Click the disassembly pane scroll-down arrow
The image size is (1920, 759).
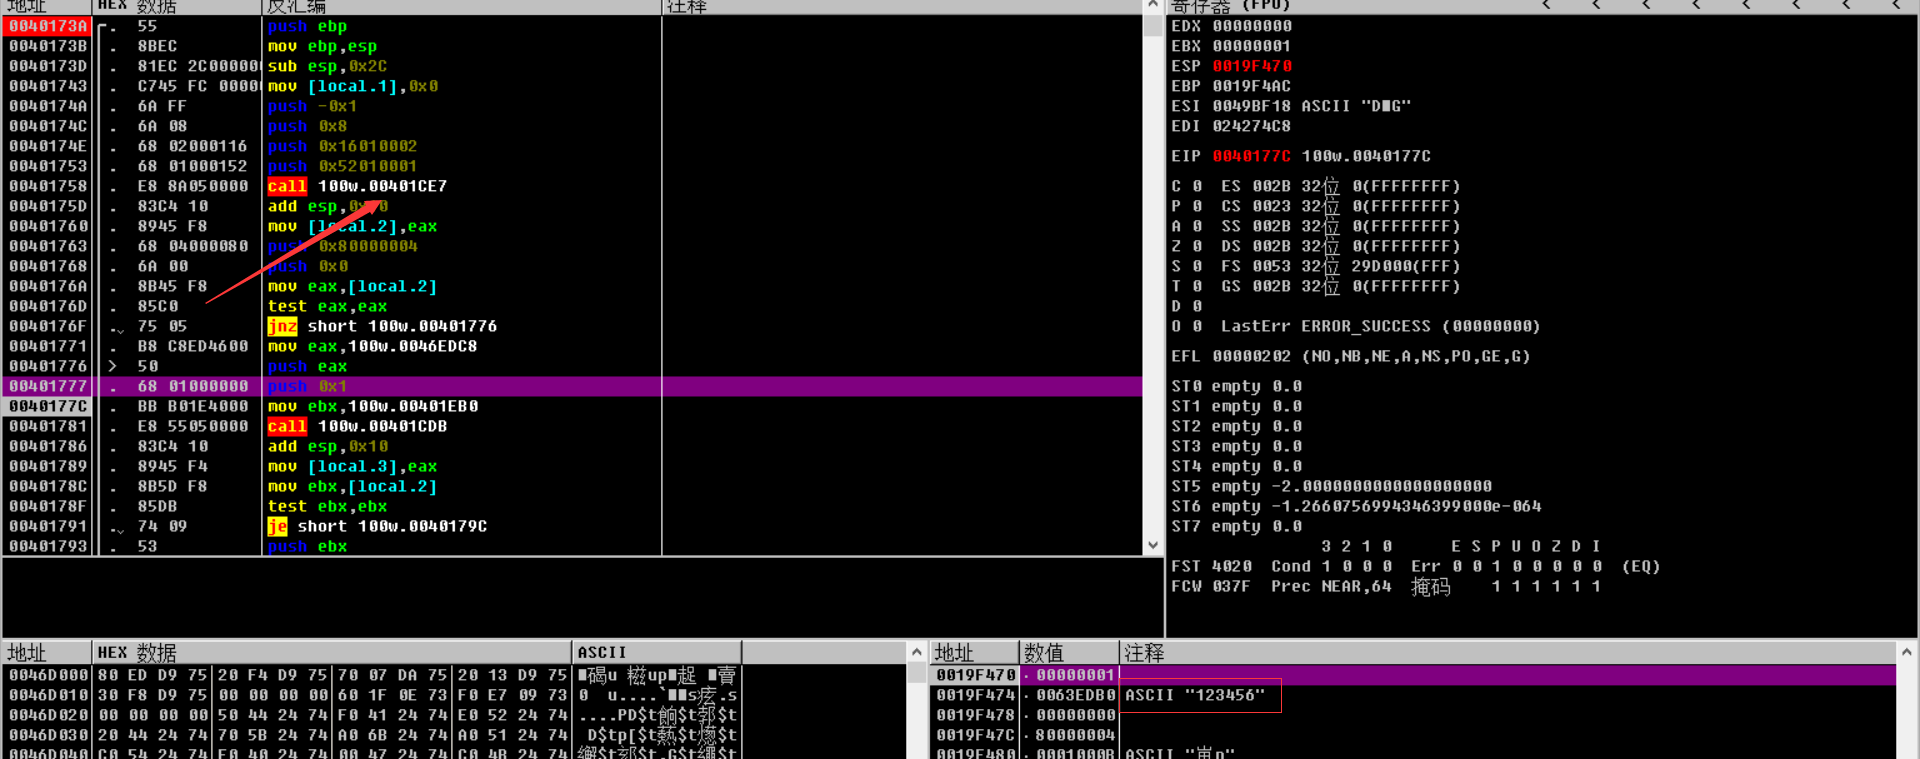[1153, 545]
